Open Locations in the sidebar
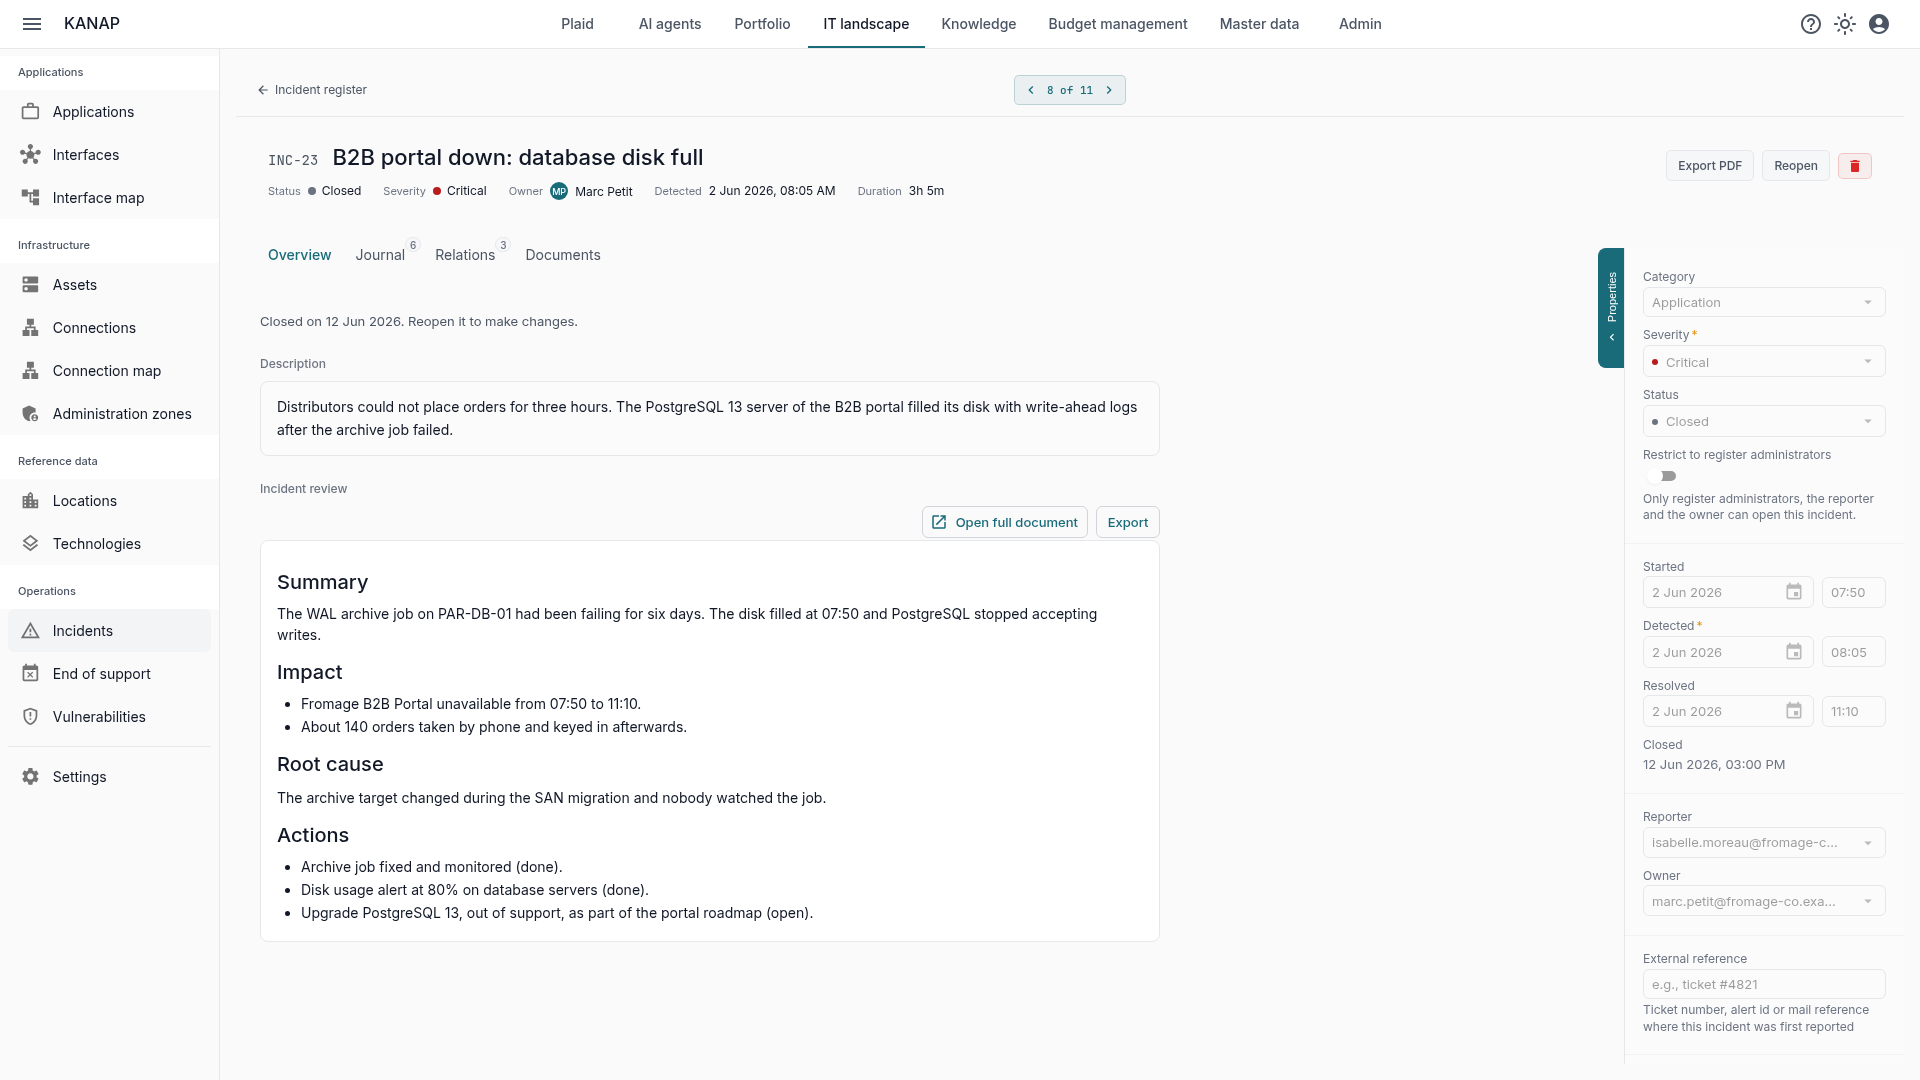Screen dimensions: 1920x1080 point(109,501)
